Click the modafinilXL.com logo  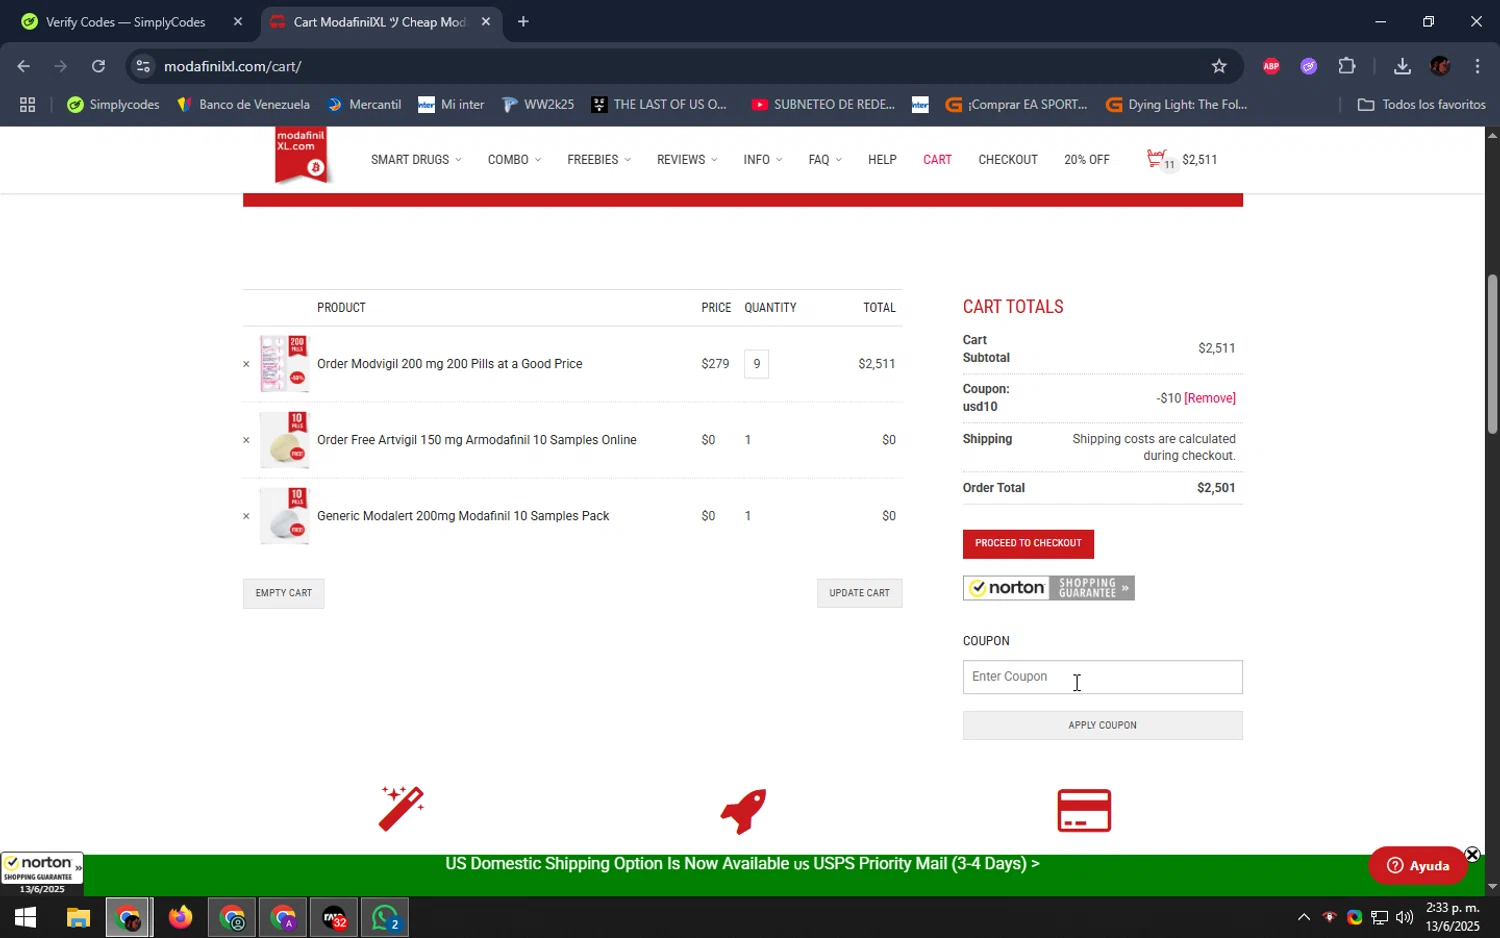coord(301,156)
